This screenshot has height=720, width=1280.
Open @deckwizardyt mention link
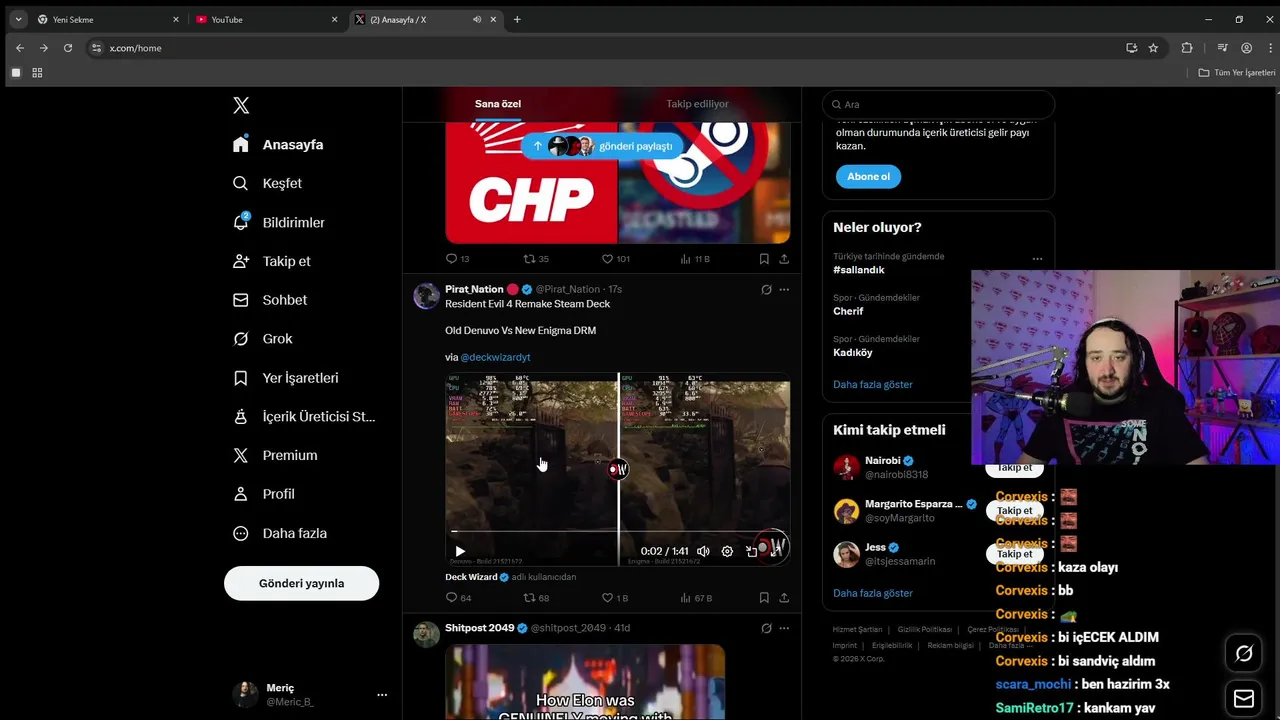(495, 357)
